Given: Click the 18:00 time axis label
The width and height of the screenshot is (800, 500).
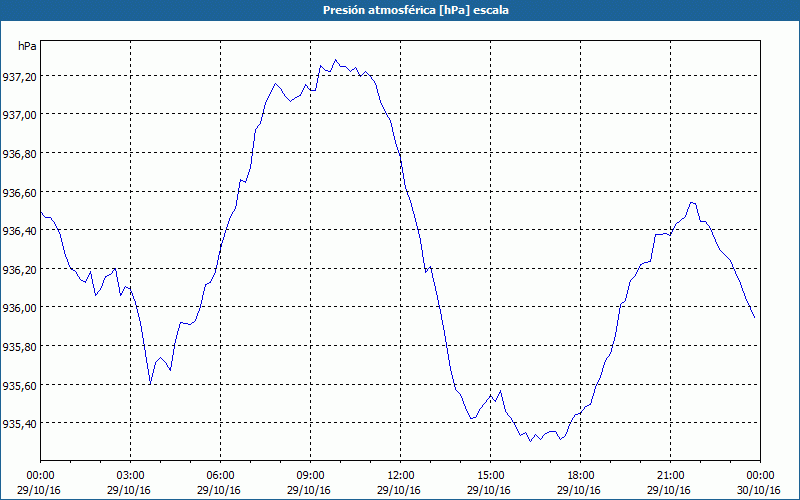Looking at the screenshot, I should pos(581,476).
